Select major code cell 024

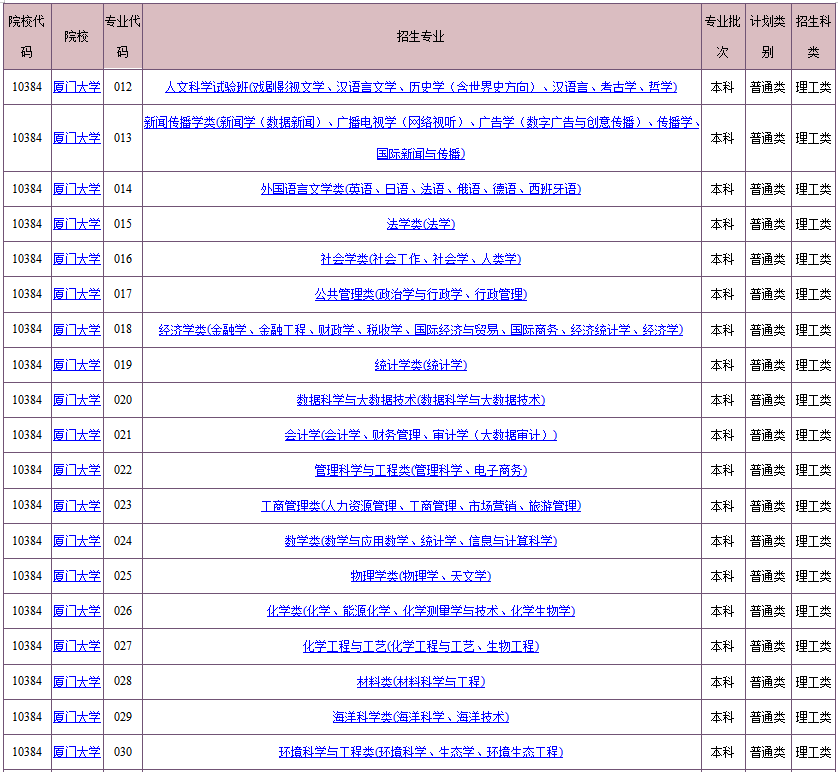pos(123,541)
